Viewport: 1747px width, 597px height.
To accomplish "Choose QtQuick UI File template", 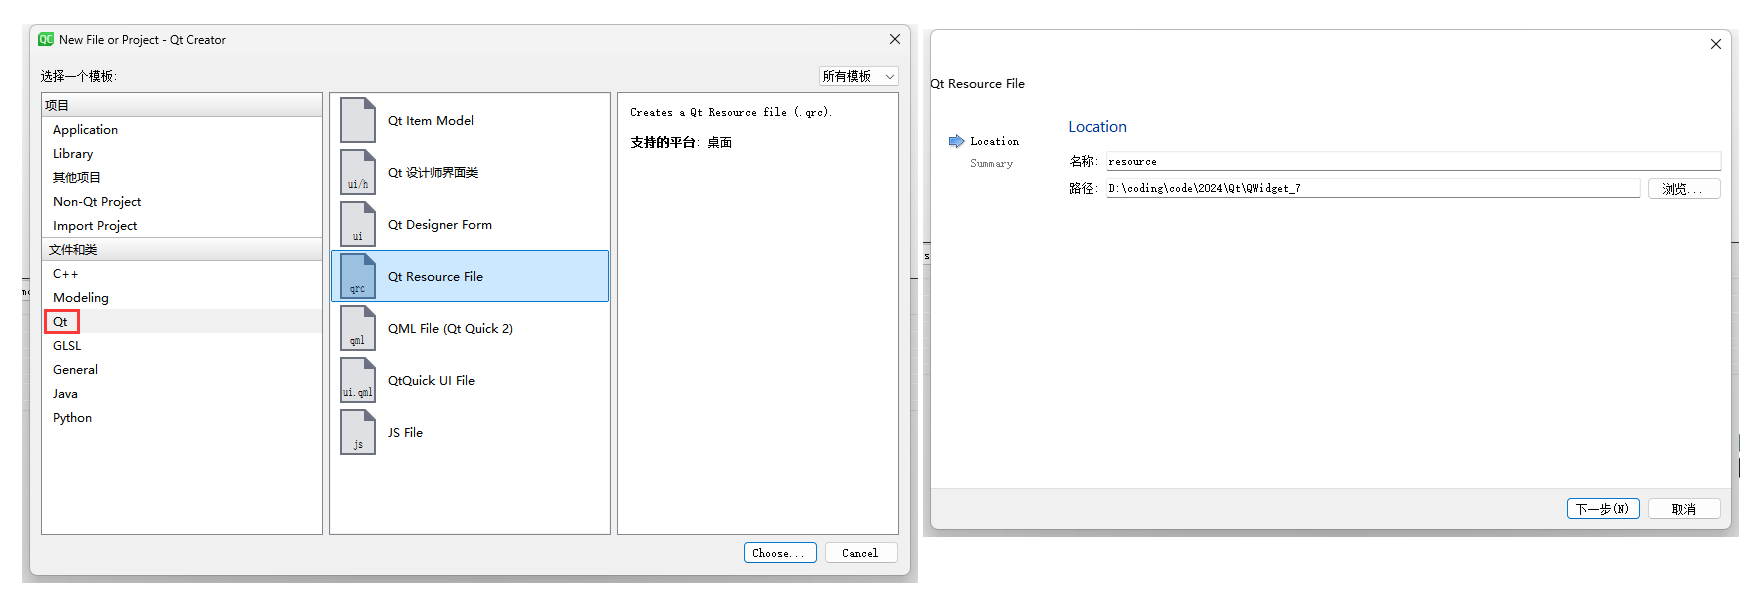I will pos(470,380).
